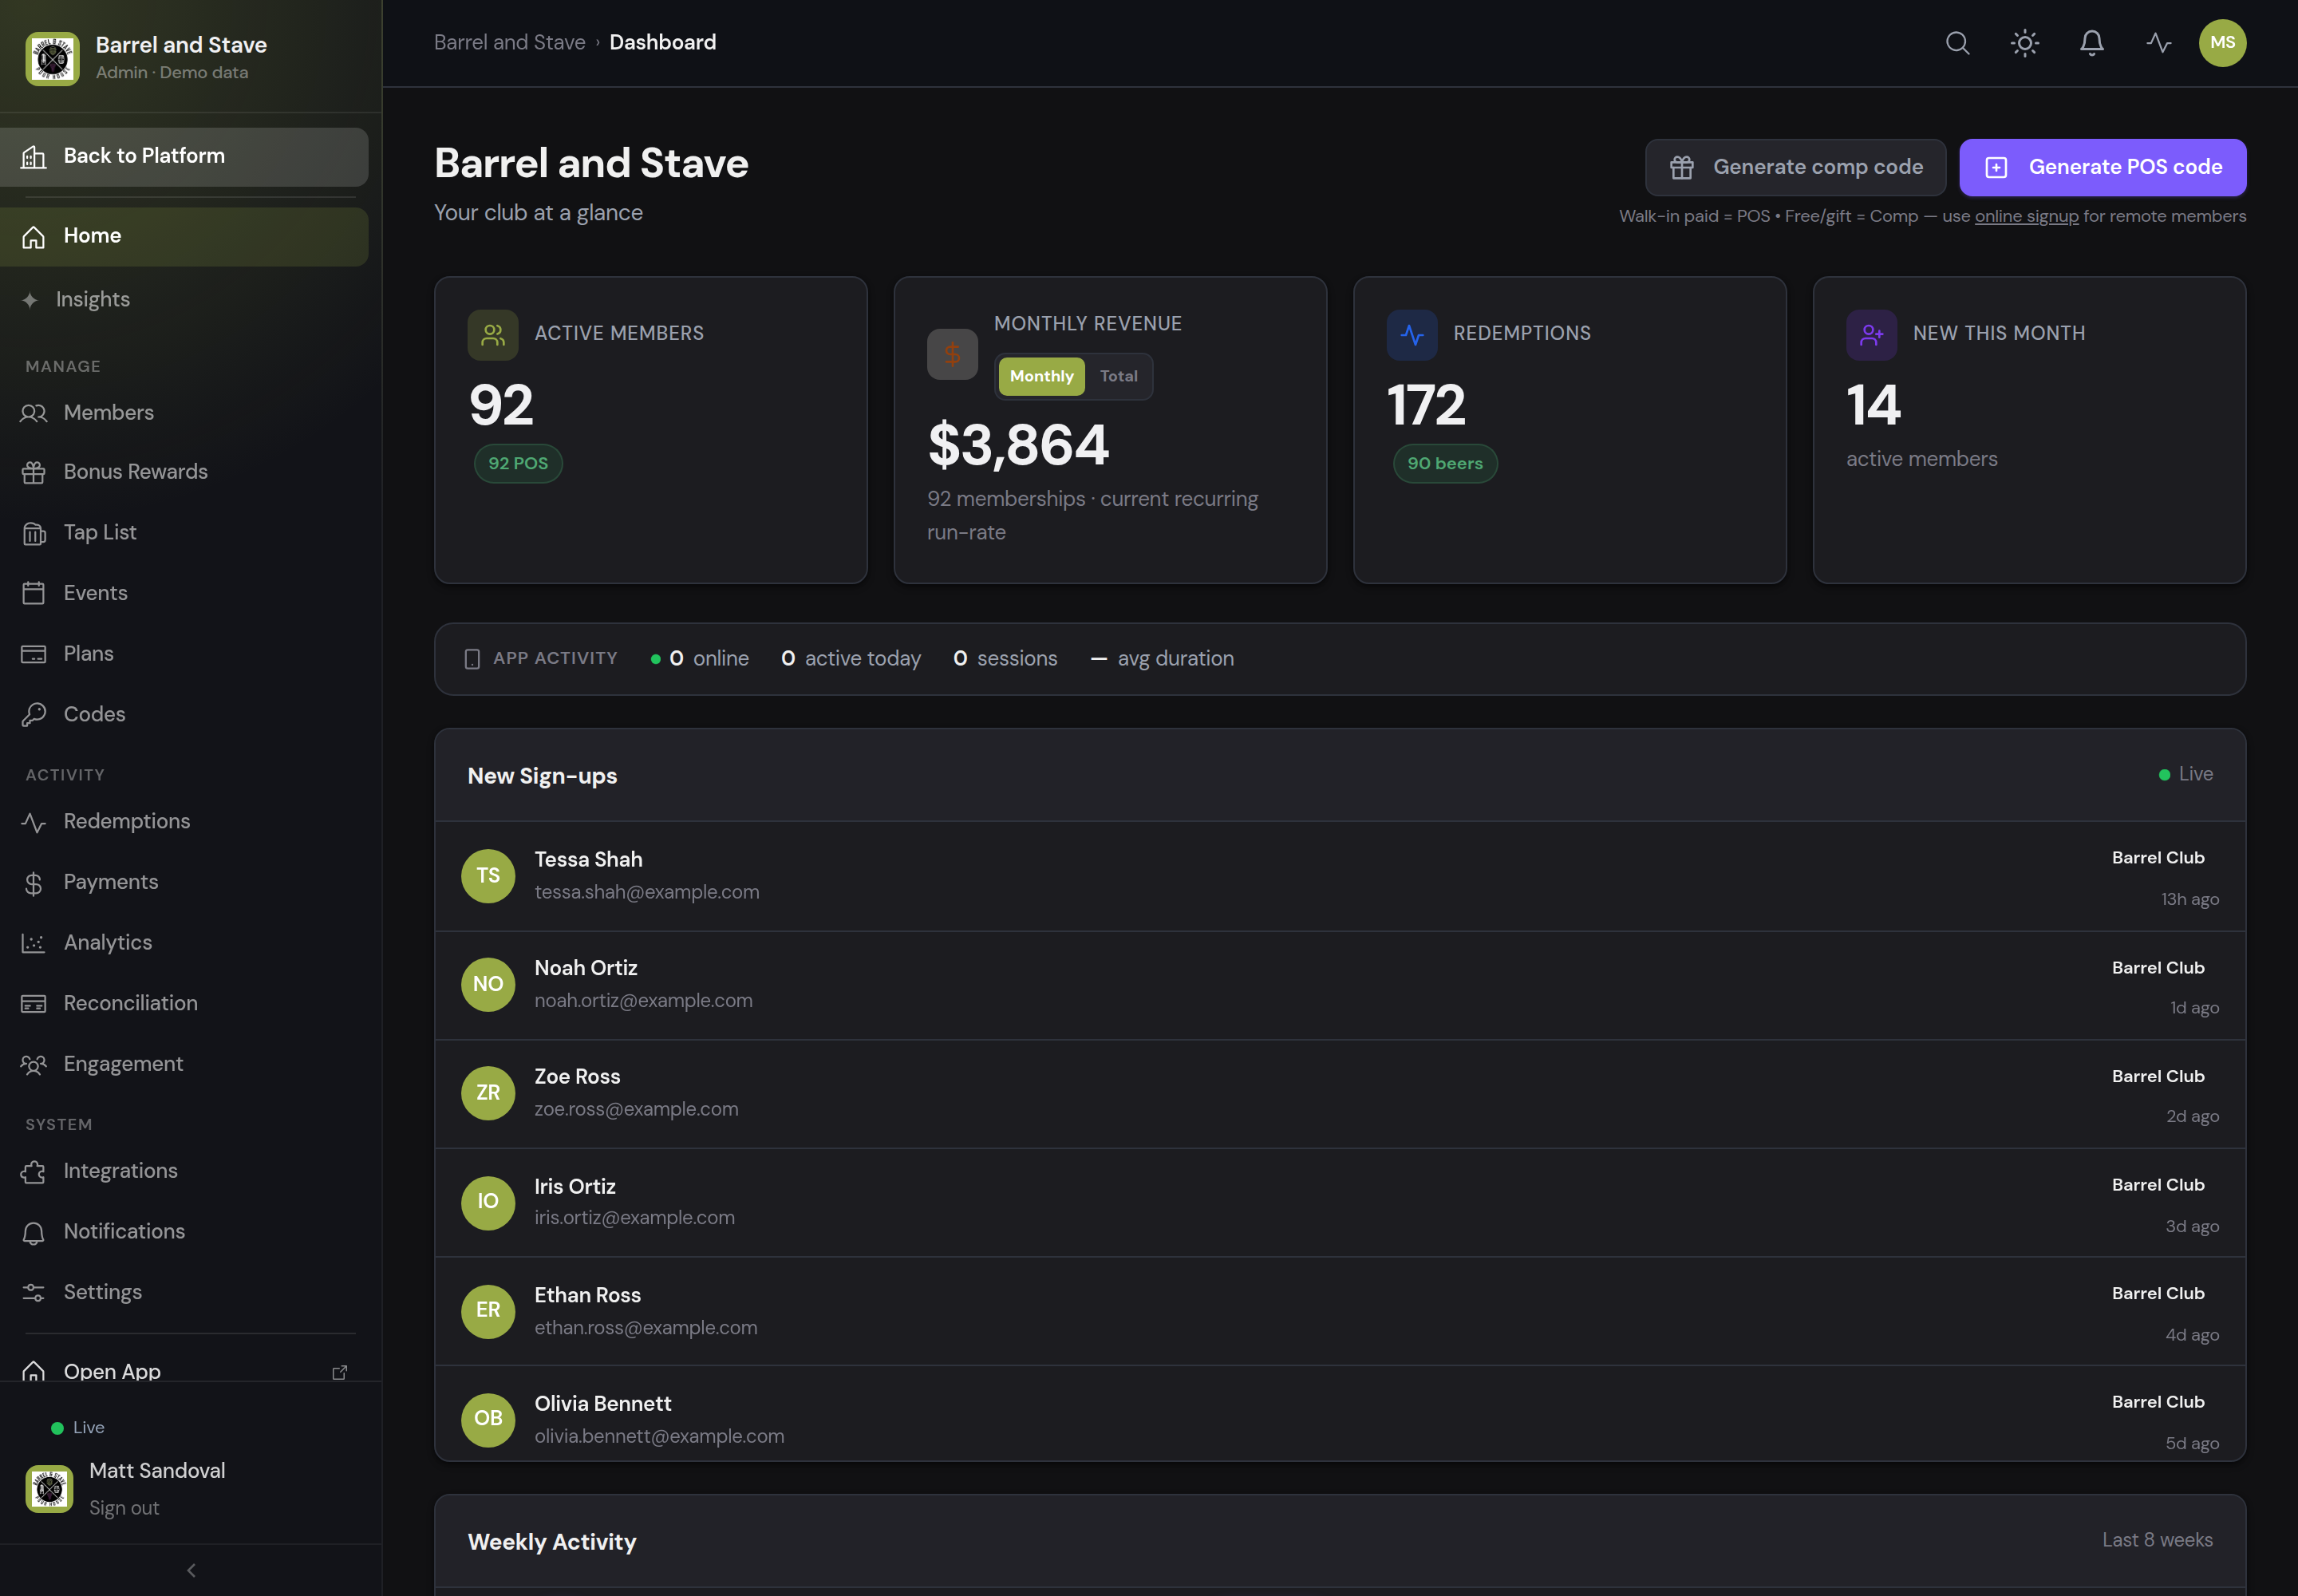This screenshot has width=2298, height=1596.
Task: Switch revenue view to Total
Action: tap(1118, 377)
